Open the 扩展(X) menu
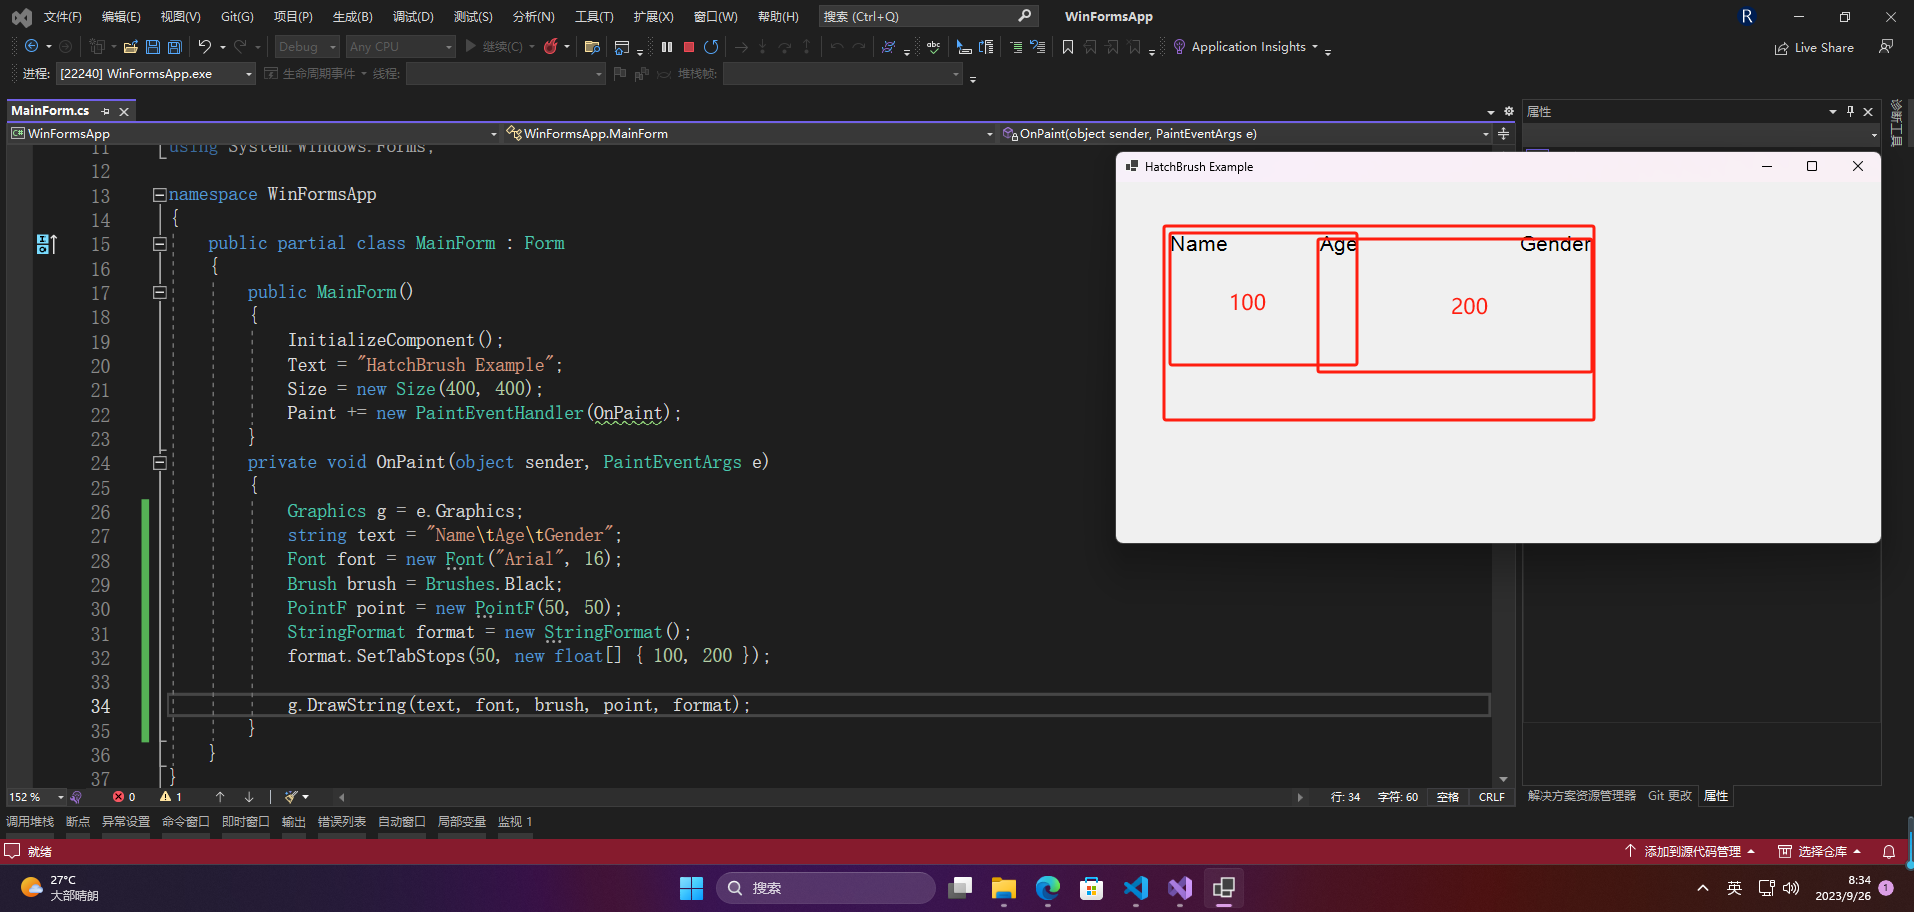 click(x=653, y=17)
